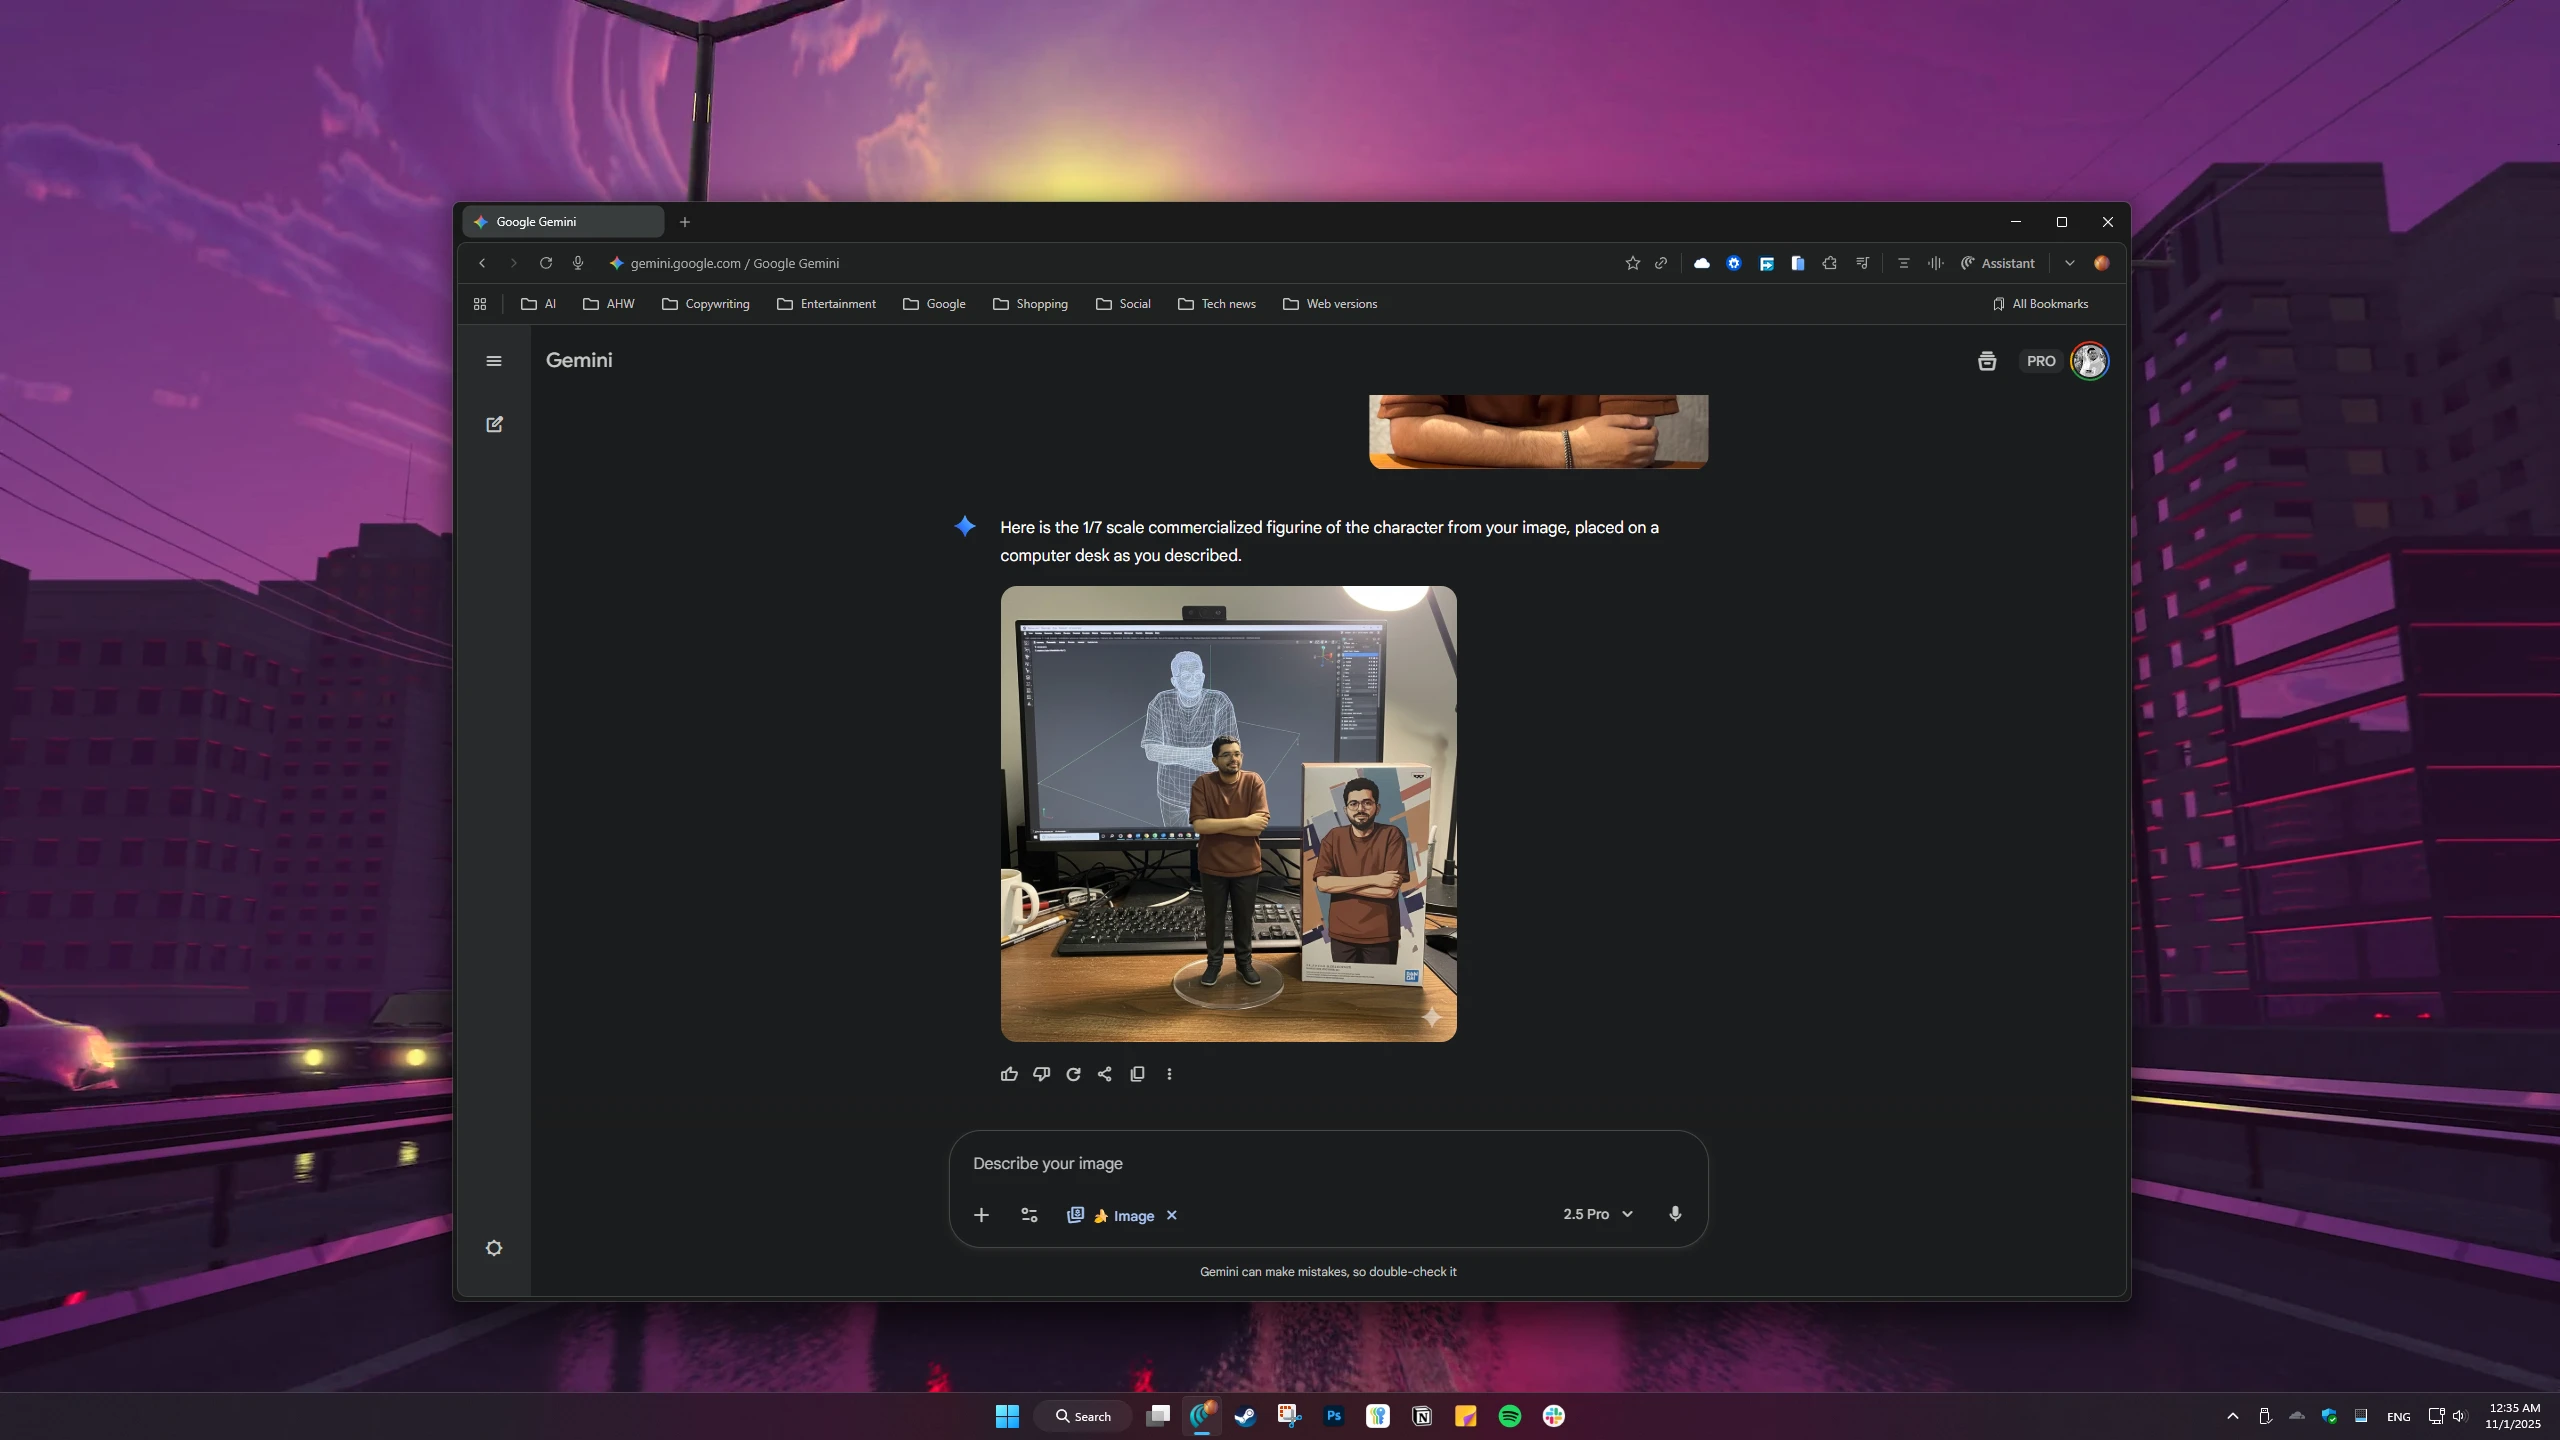2560x1440 pixels.
Task: Expand the browser toolbar chevron dropdown
Action: (2070, 263)
